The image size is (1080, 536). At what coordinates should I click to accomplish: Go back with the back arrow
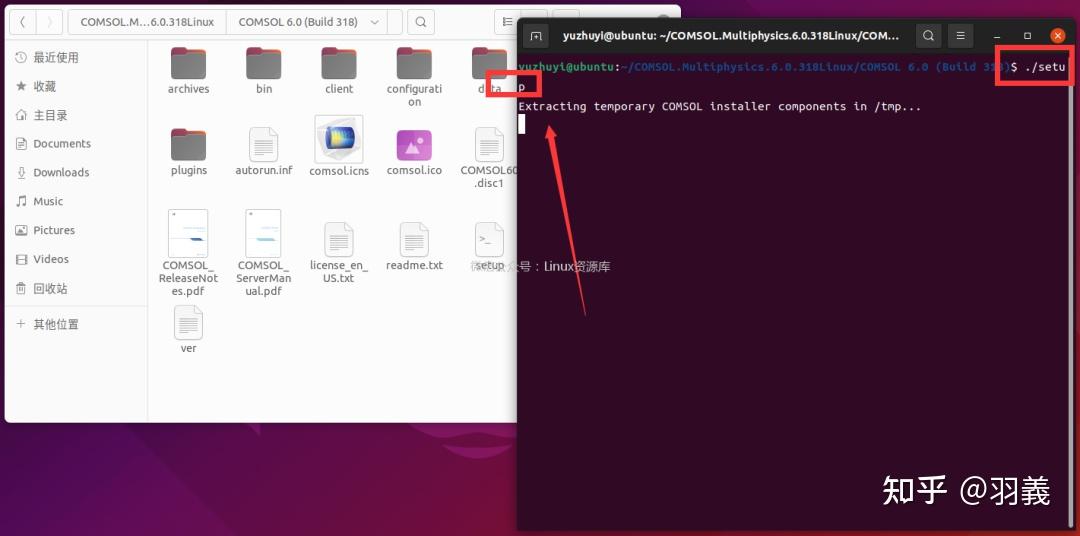[x=23, y=22]
